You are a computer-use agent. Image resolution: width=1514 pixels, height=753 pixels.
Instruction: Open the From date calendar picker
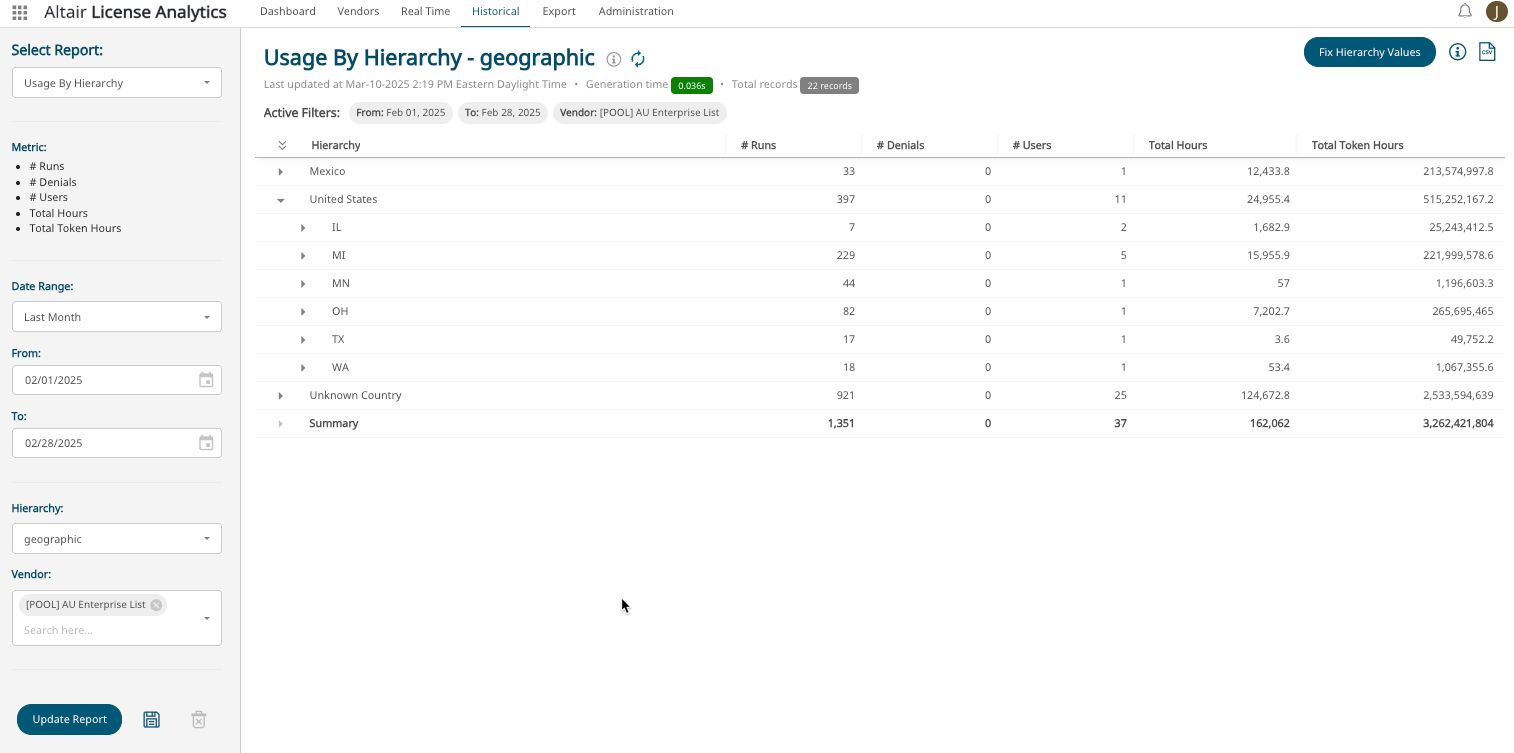pyautogui.click(x=206, y=380)
